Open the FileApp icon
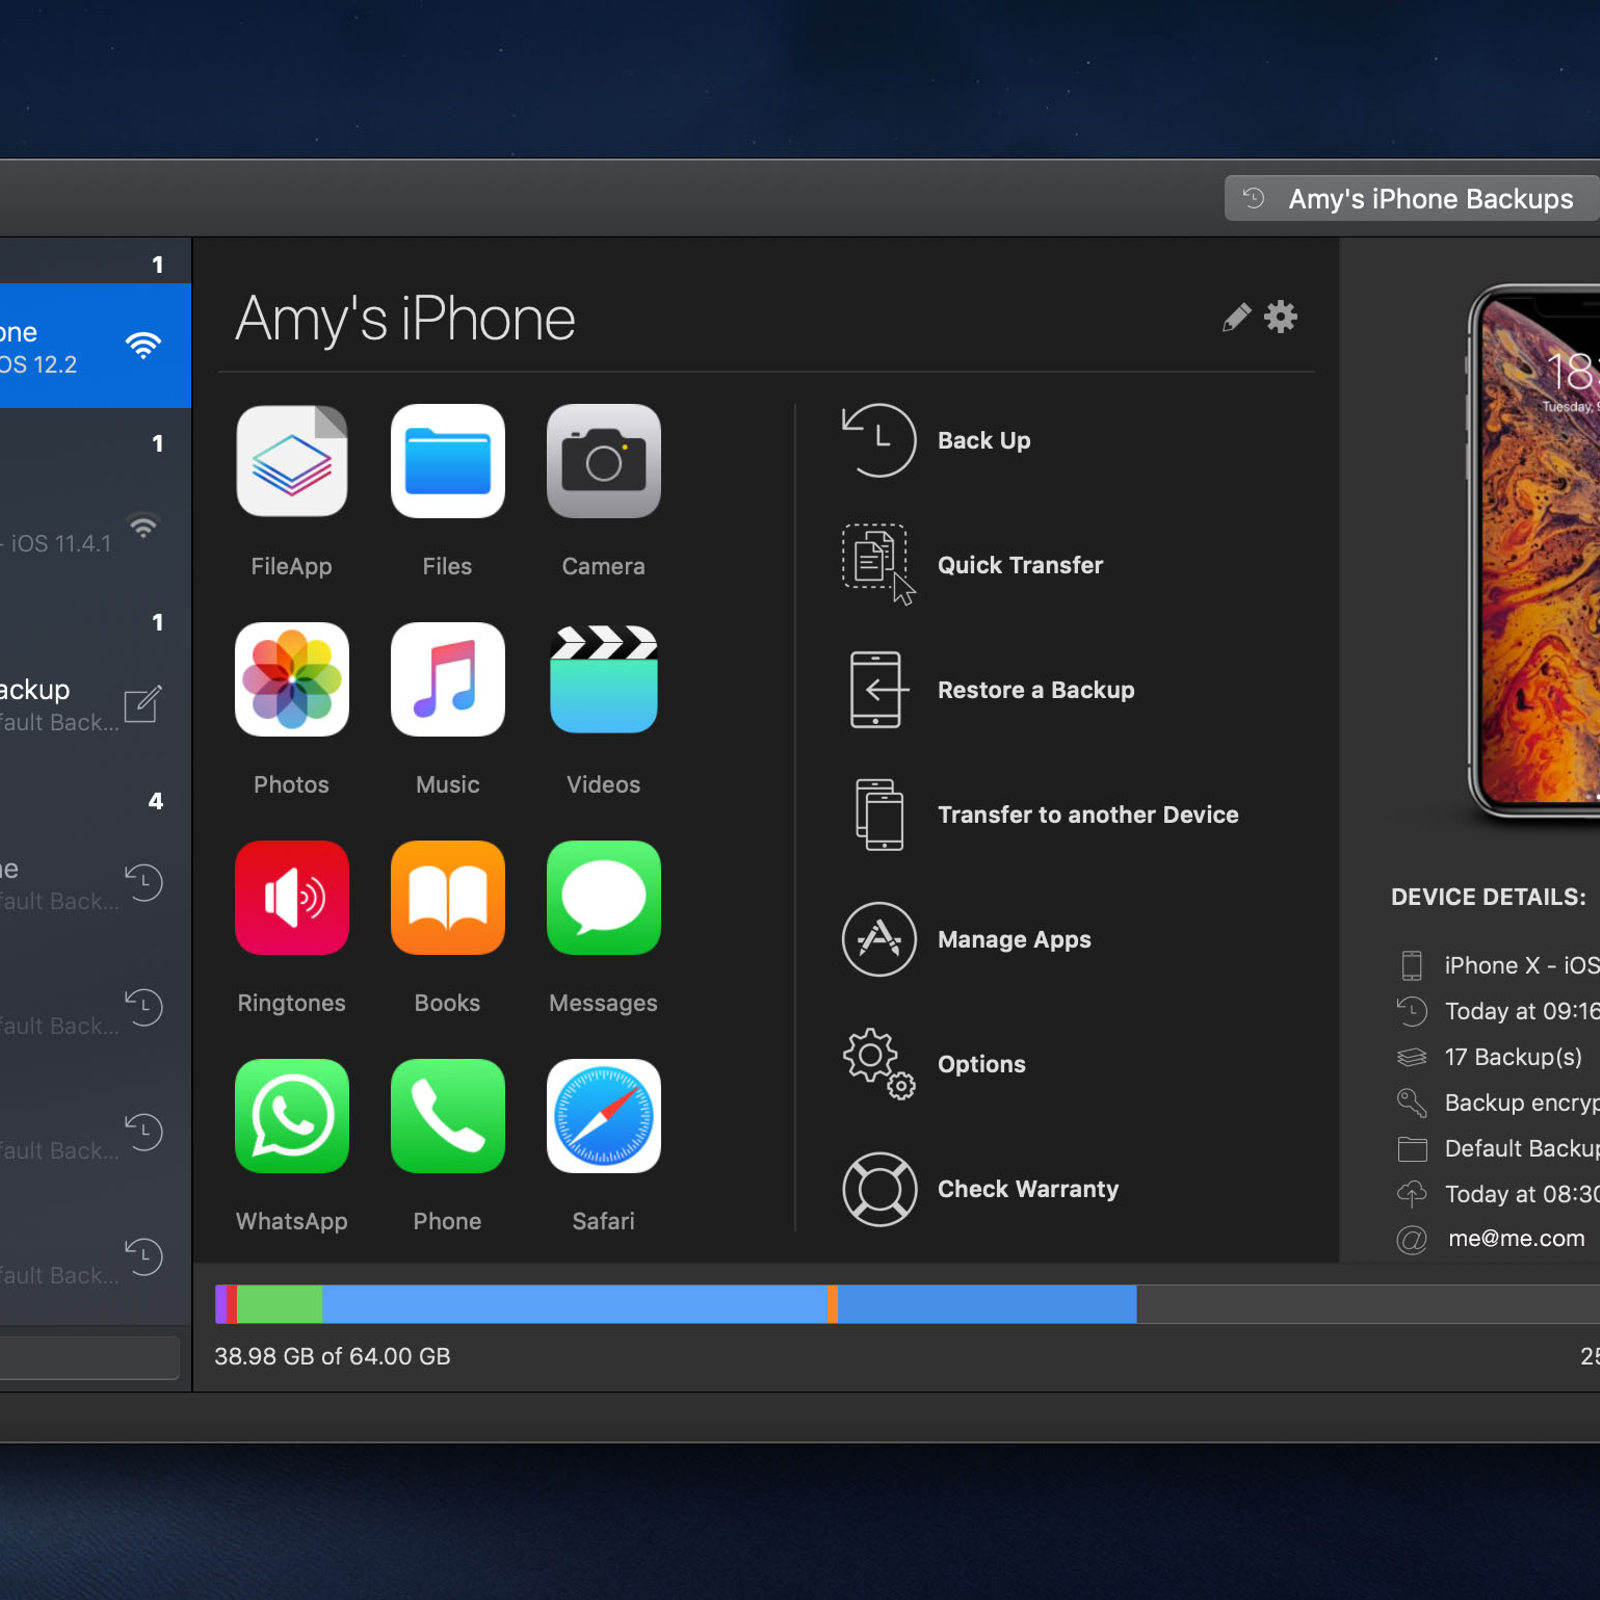 coord(291,461)
